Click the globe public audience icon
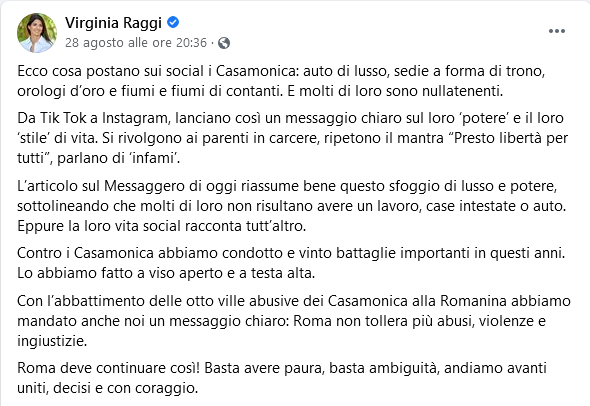The image size is (590, 406). click(224, 43)
